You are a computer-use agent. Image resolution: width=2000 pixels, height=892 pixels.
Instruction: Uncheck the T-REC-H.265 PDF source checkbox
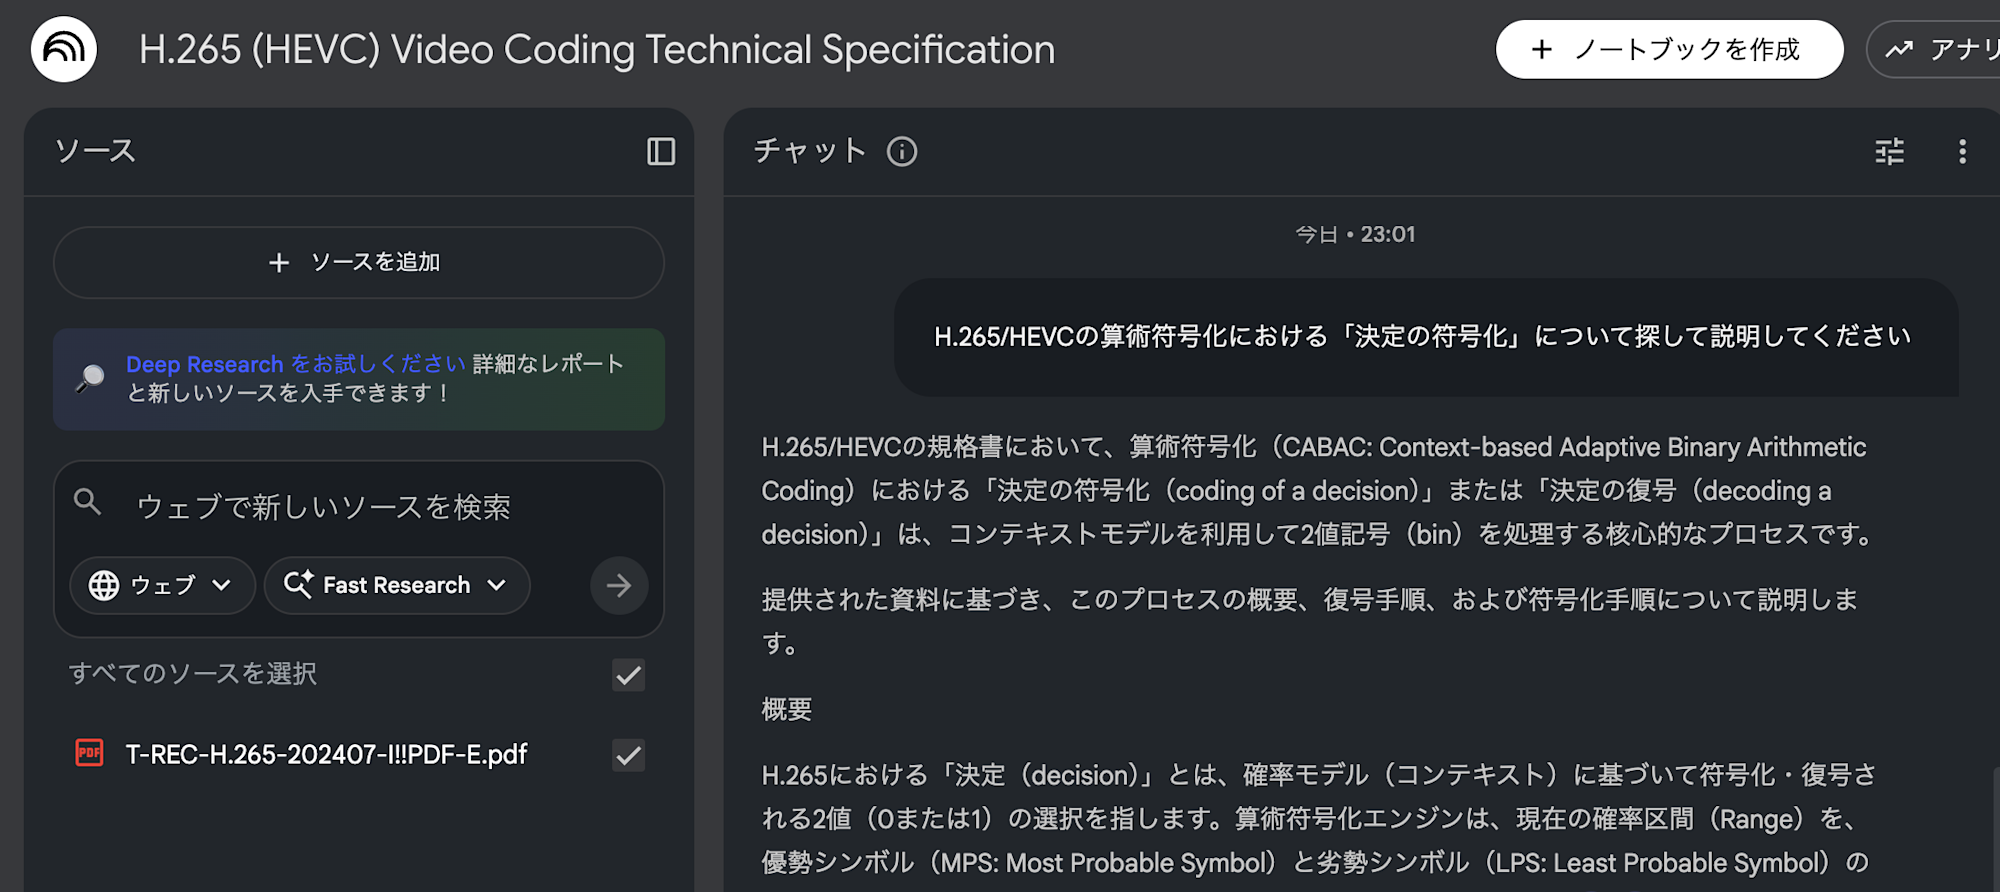pyautogui.click(x=628, y=755)
